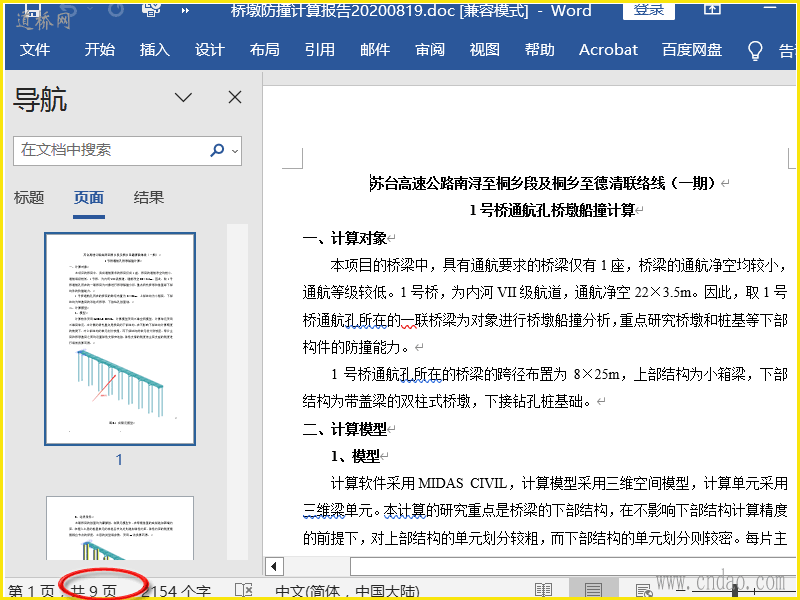The height and width of the screenshot is (600, 800).
Task: Click the 登录 (Sign in) button
Action: point(649,10)
